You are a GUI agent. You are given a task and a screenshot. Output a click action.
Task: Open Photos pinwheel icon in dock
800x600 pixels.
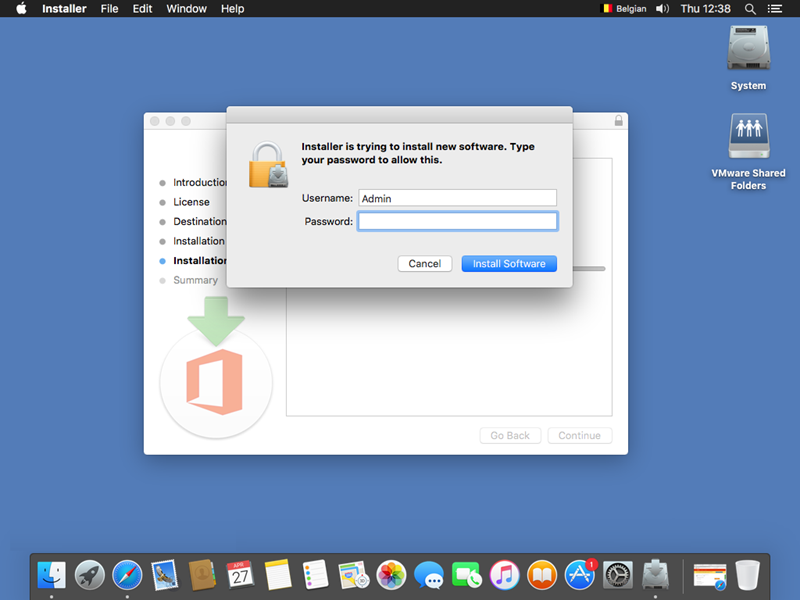point(391,575)
